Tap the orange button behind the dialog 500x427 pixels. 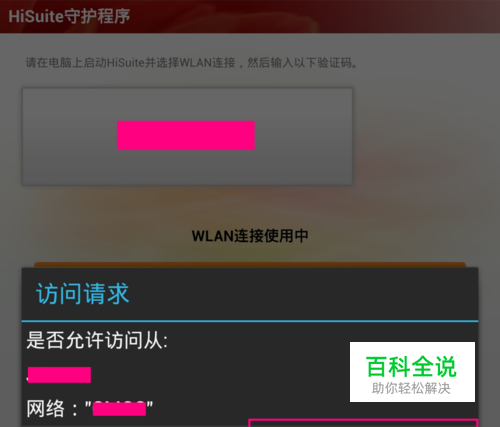point(250,265)
